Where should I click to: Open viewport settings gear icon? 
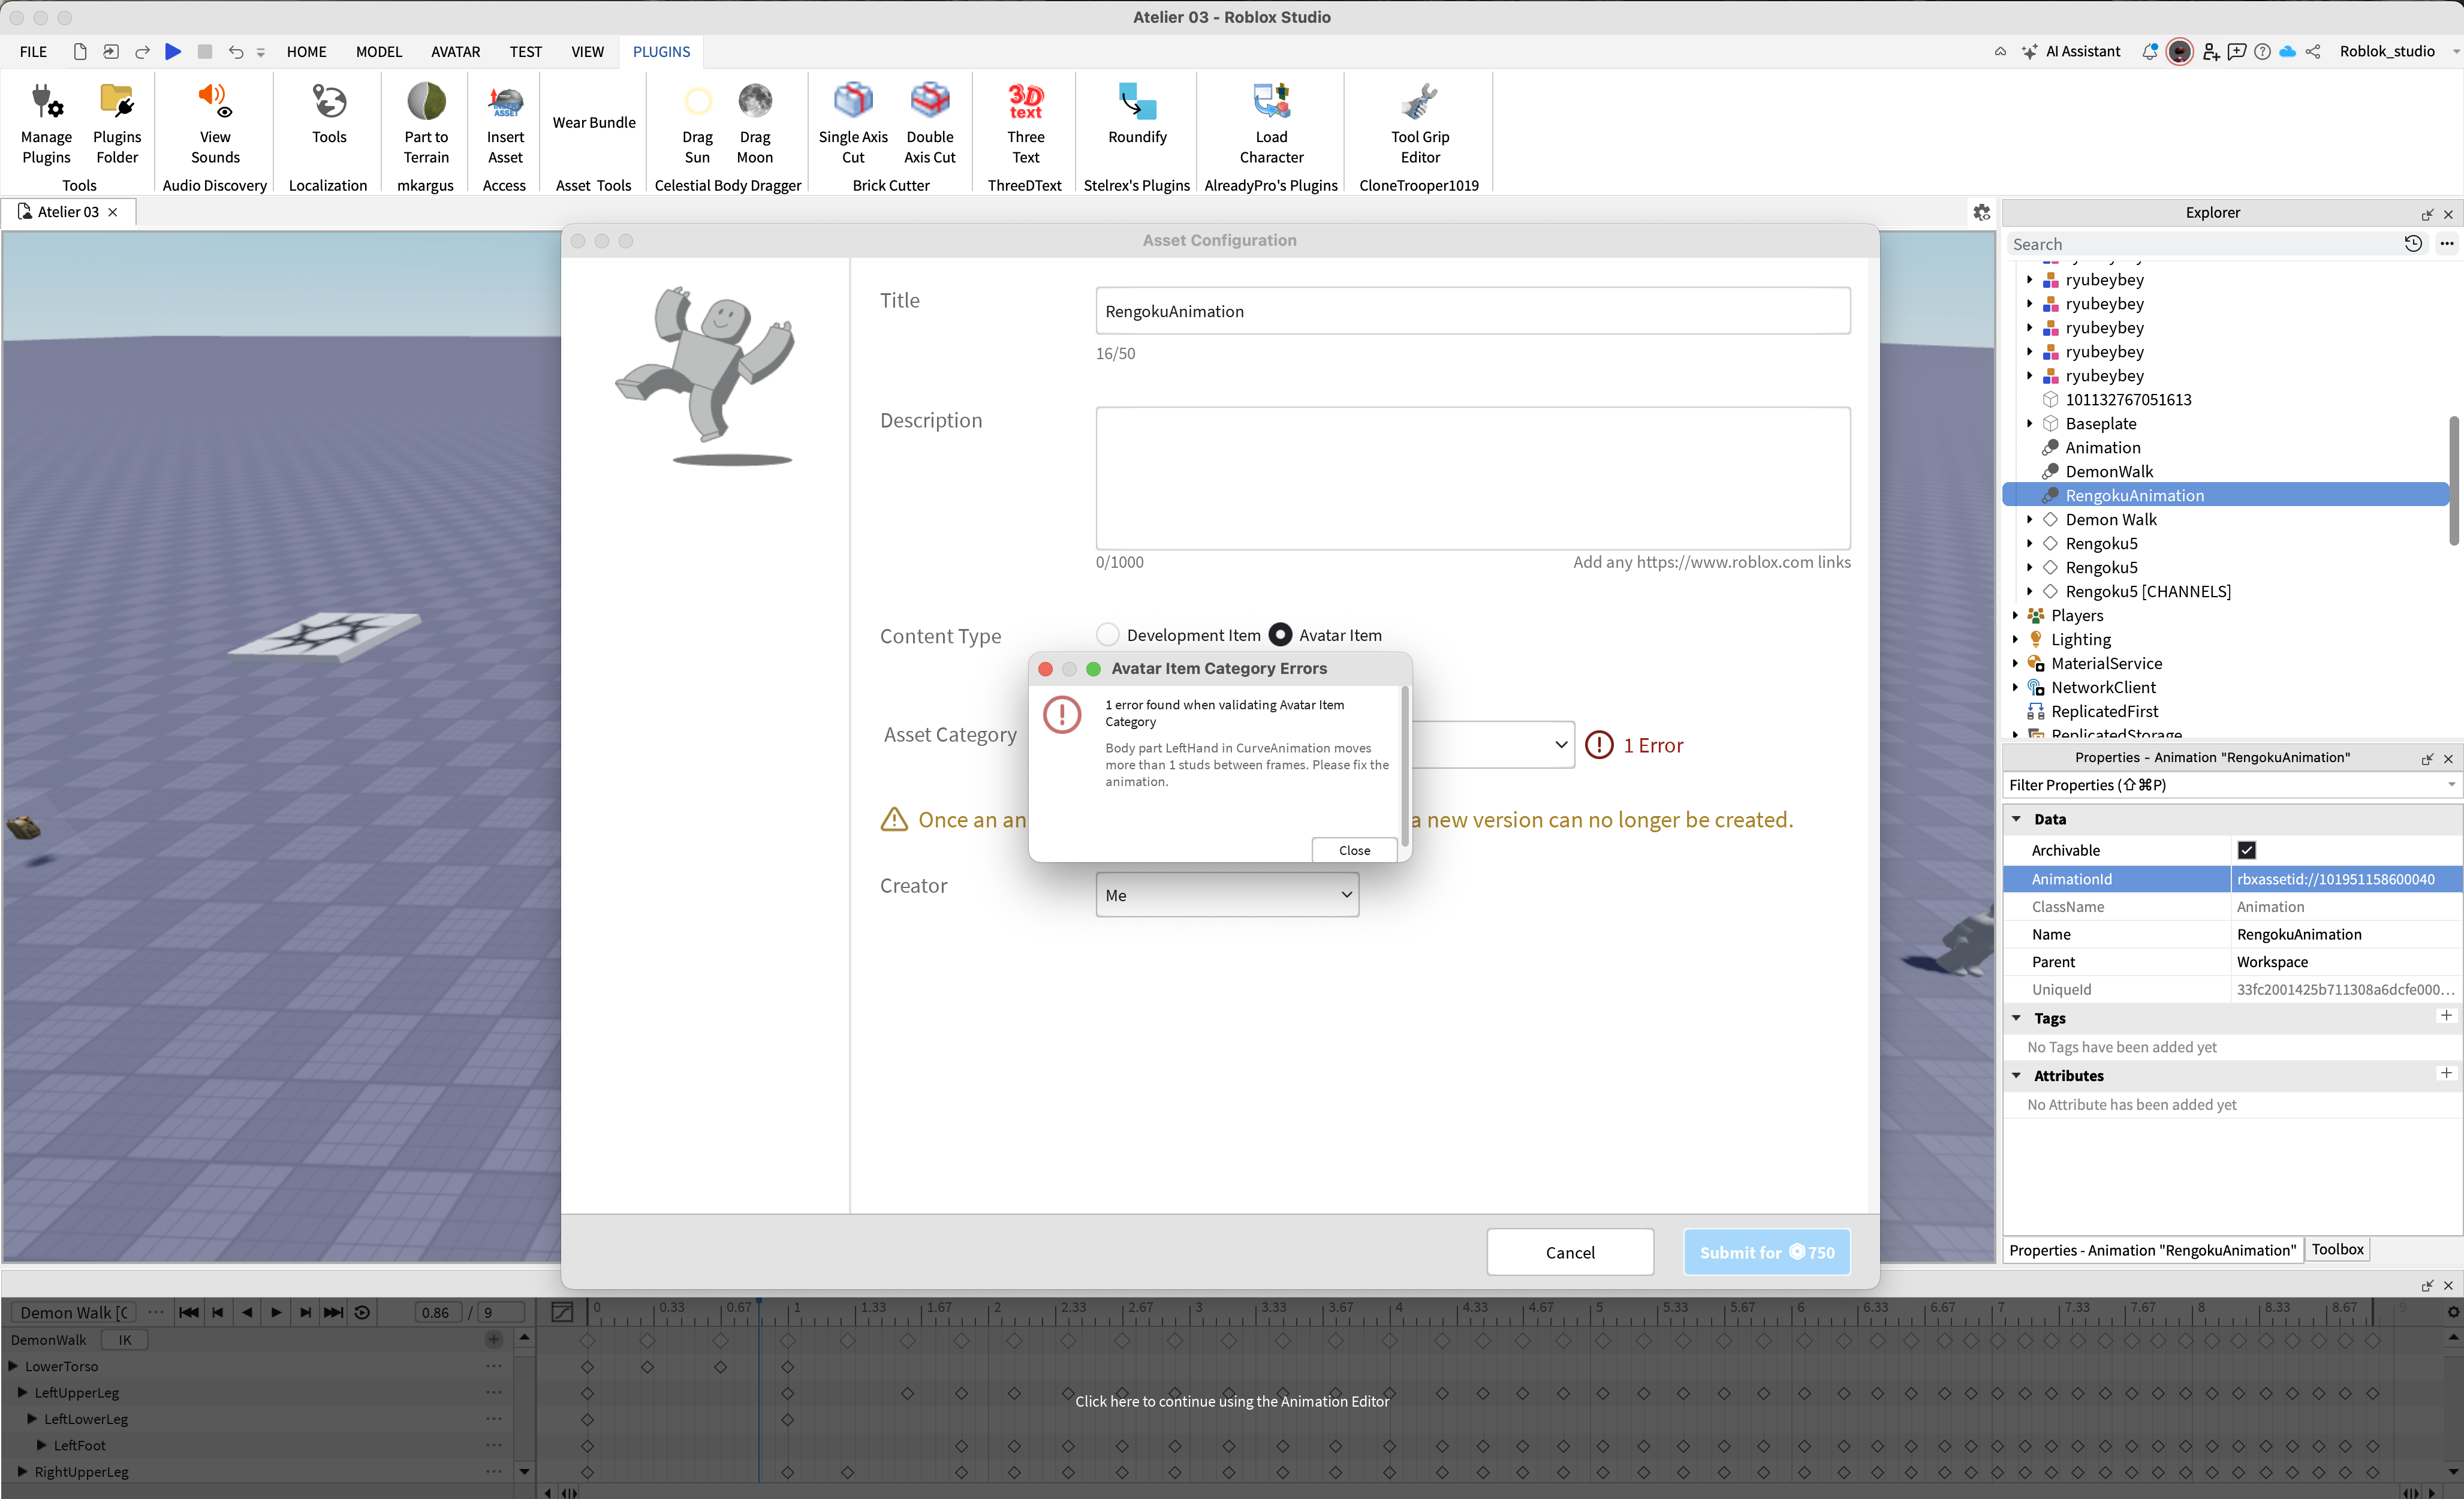tap(1982, 212)
